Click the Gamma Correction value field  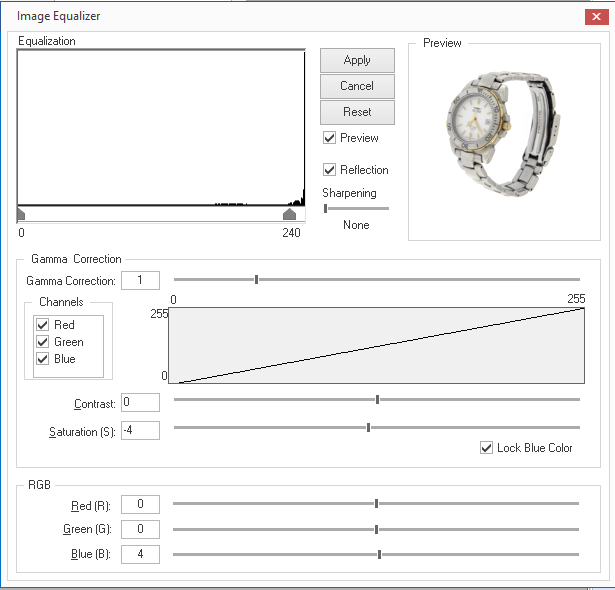(140, 280)
